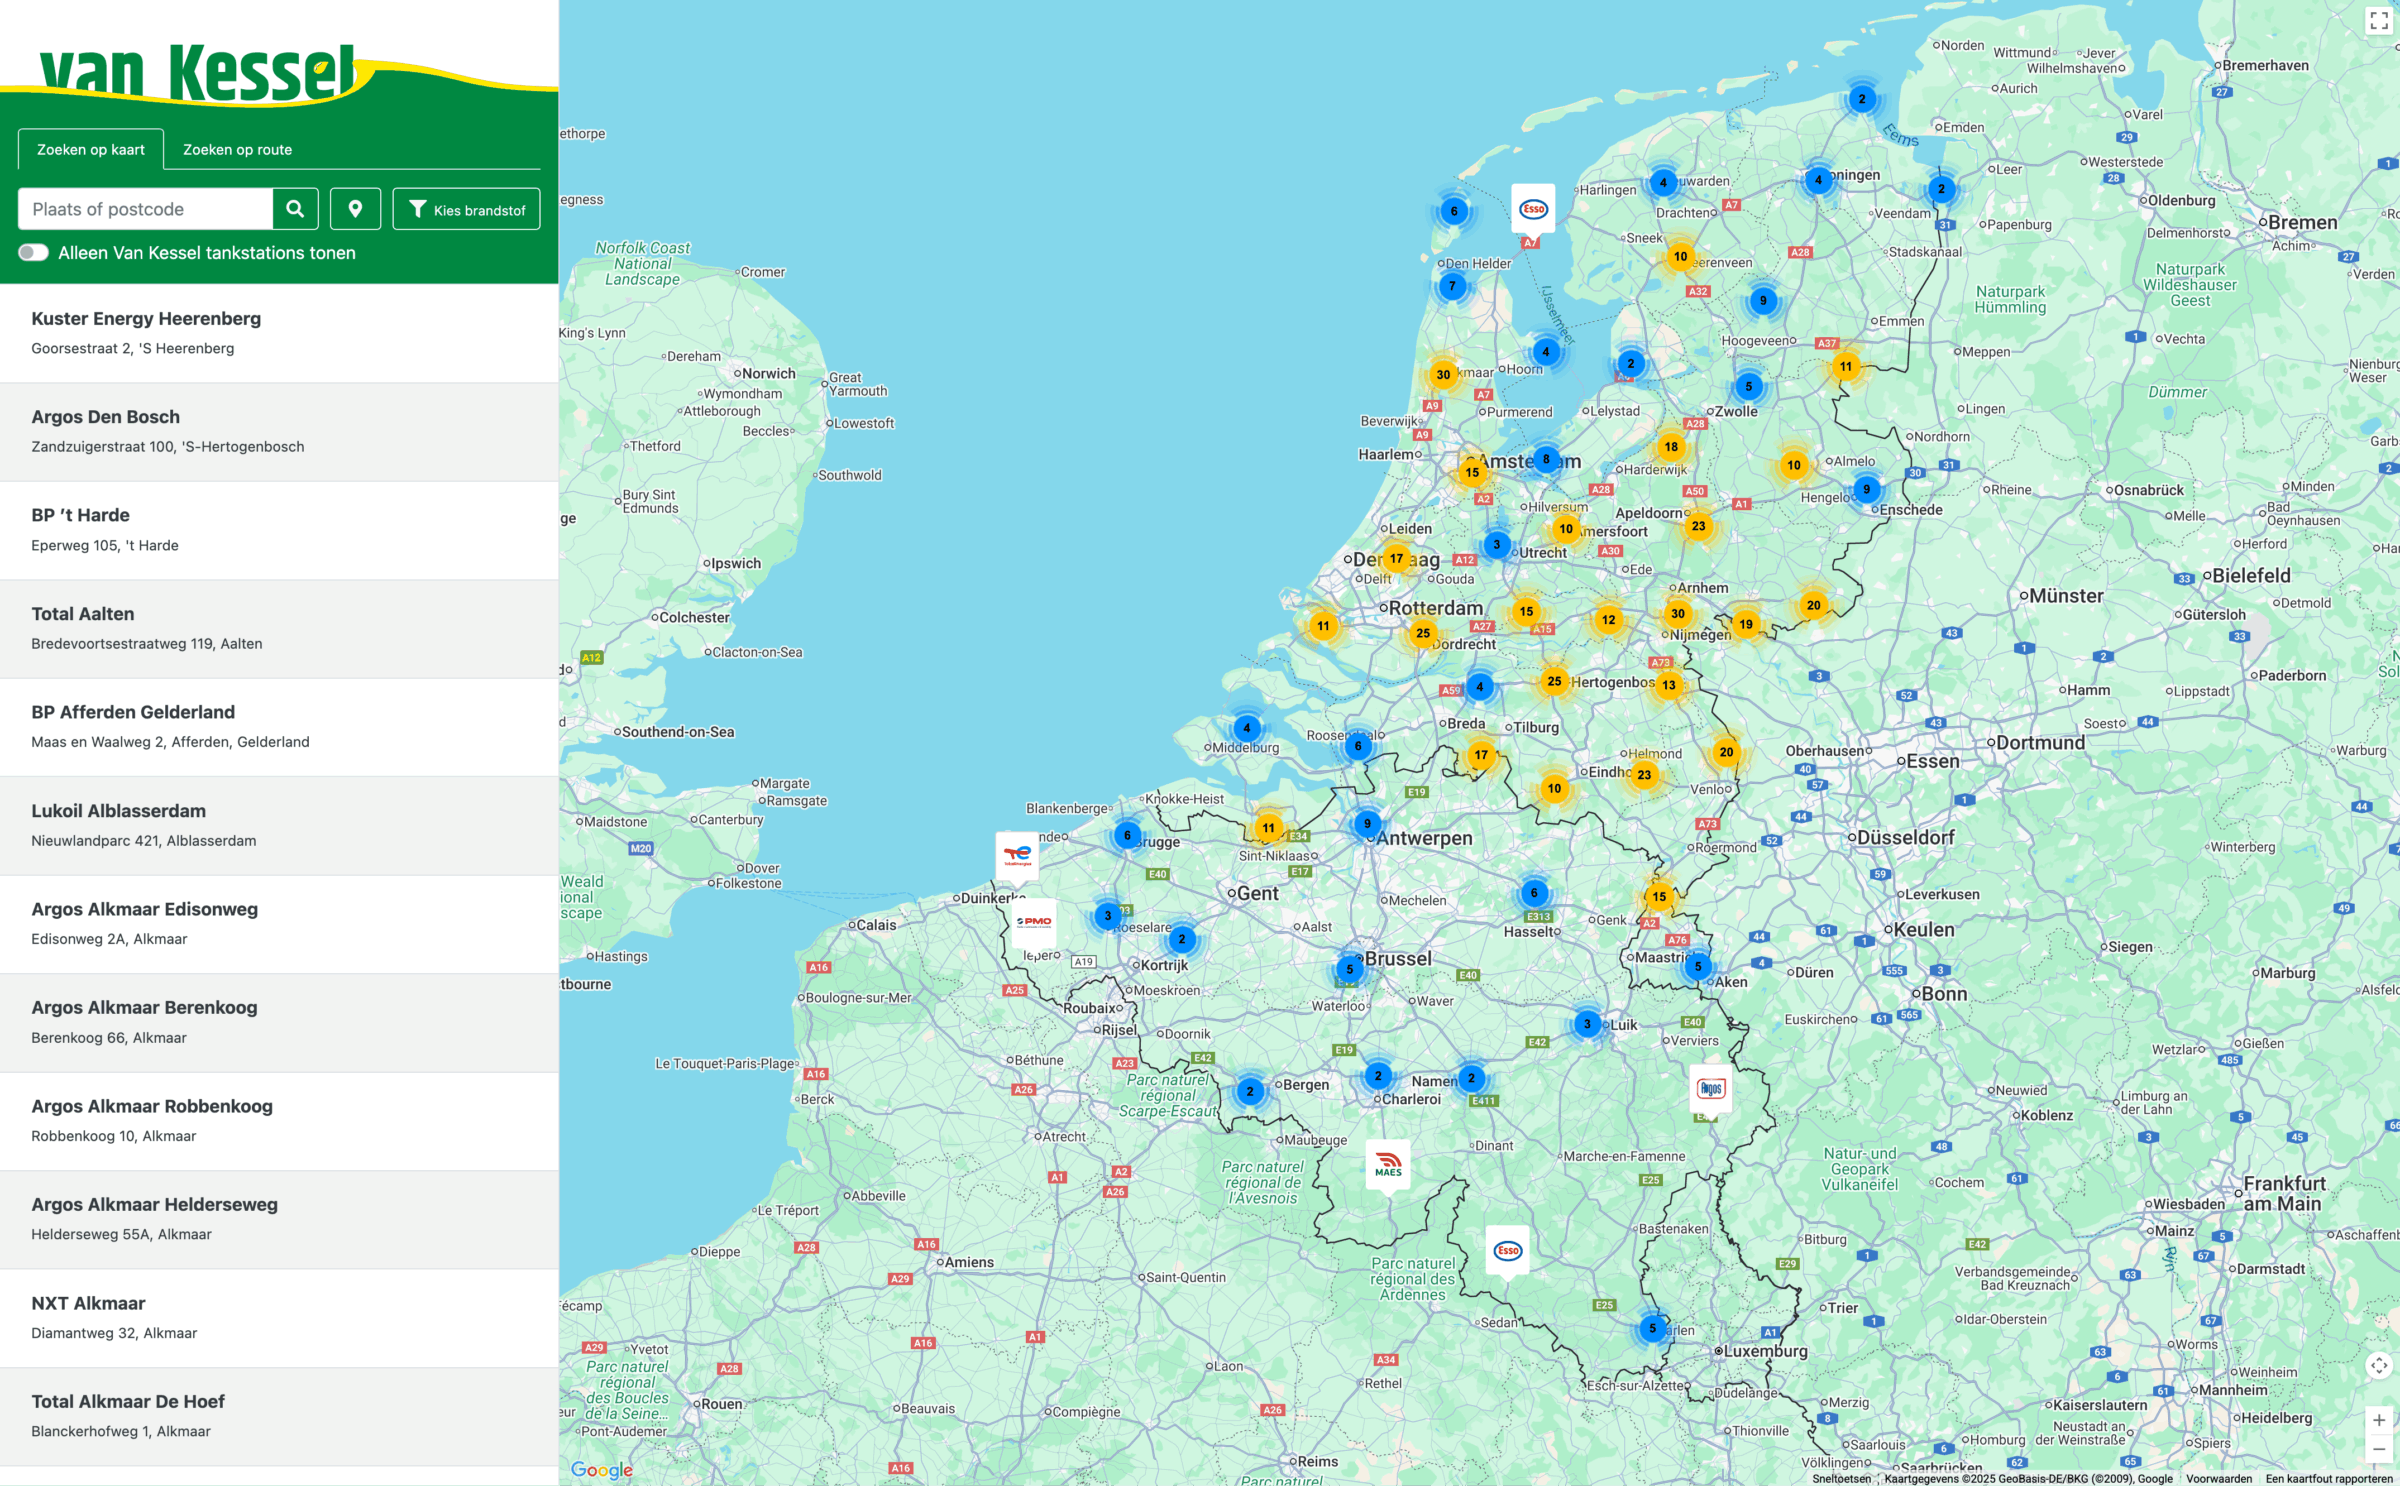
Task: Open cluster 9 near Antwerpen
Action: 1367,824
